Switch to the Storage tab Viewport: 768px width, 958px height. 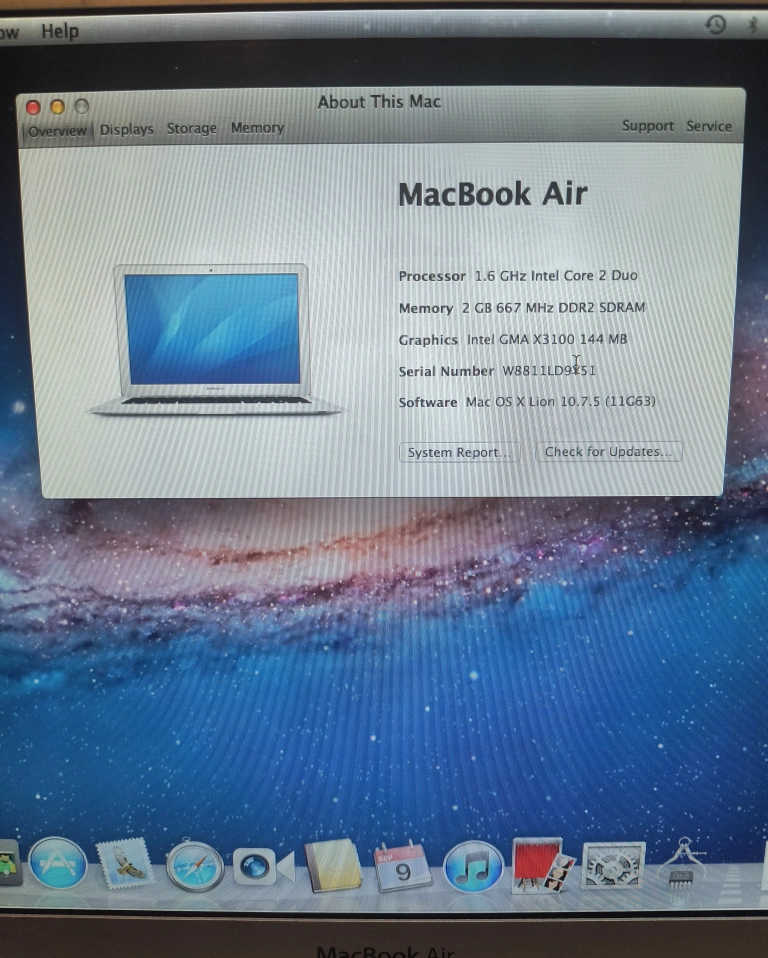click(x=191, y=128)
